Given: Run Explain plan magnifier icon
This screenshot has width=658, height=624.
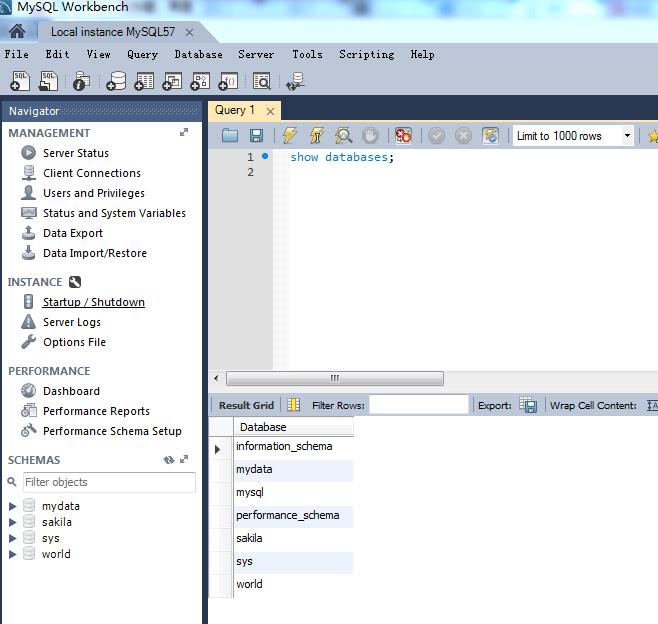Looking at the screenshot, I should (343, 136).
